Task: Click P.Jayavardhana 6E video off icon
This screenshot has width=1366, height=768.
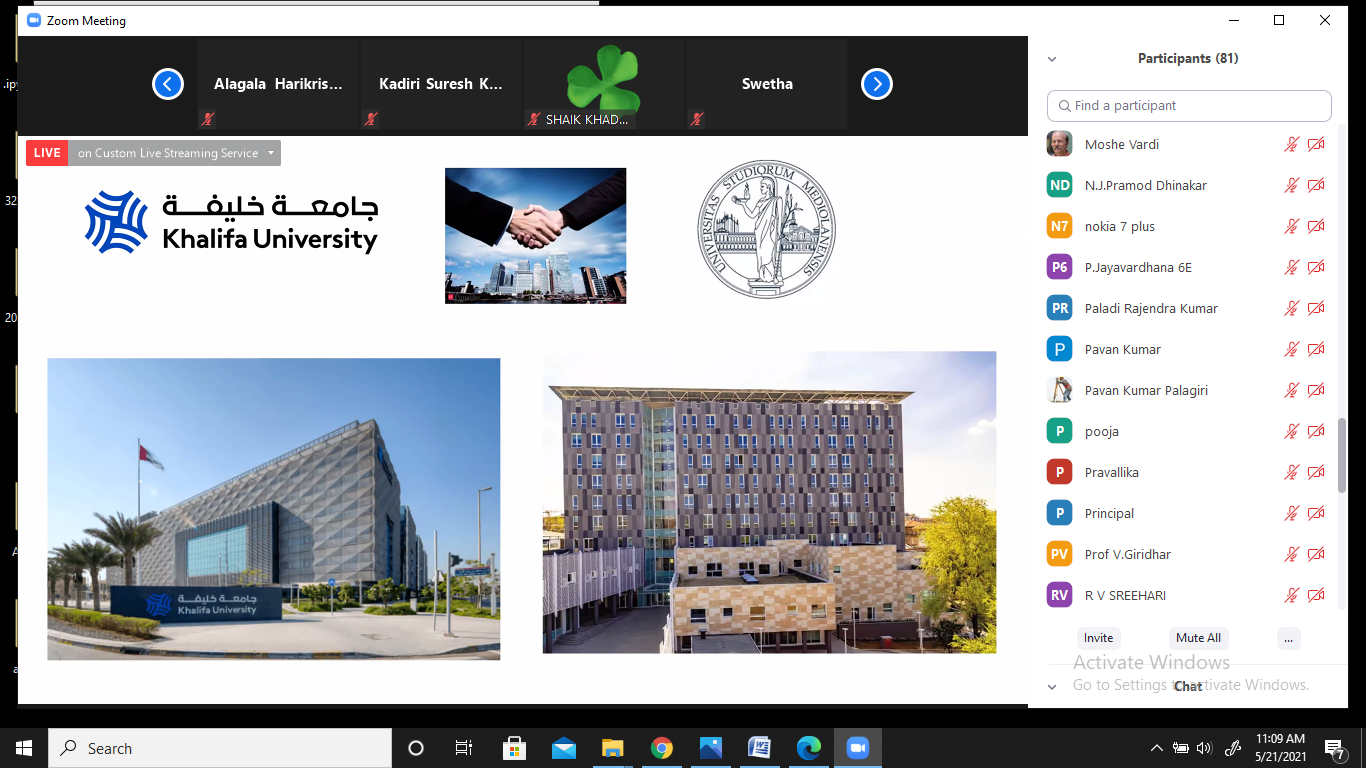Action: (x=1316, y=268)
